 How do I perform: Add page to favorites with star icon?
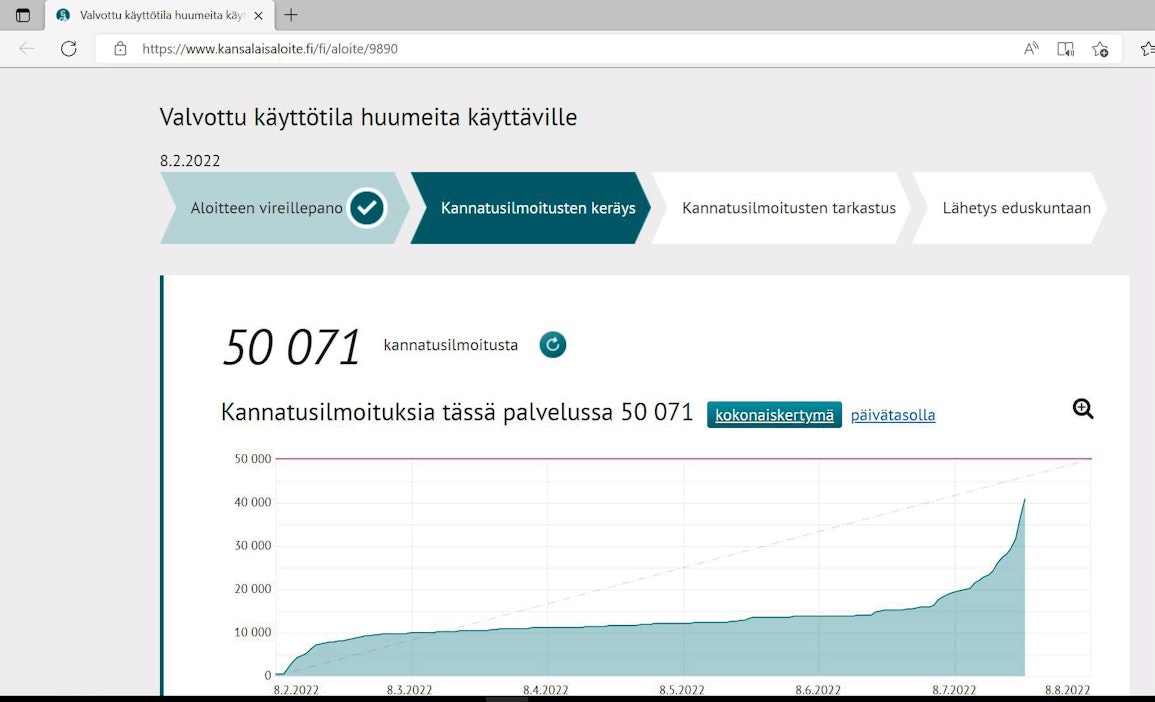[1100, 48]
